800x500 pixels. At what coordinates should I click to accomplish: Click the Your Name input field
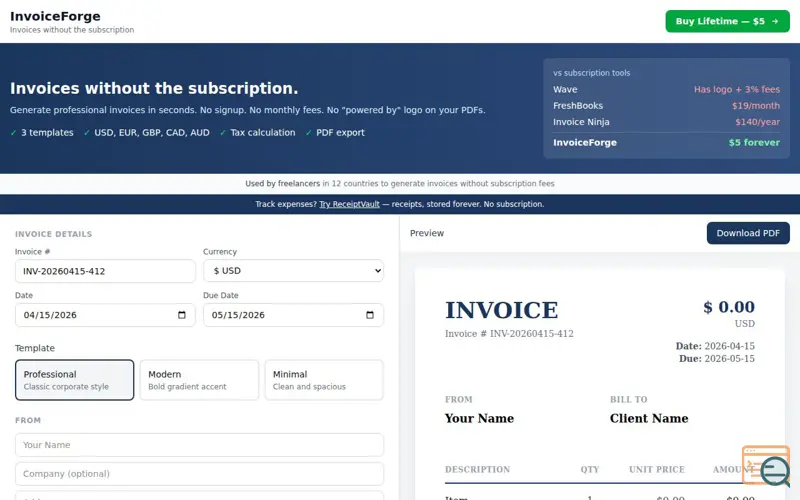point(199,445)
